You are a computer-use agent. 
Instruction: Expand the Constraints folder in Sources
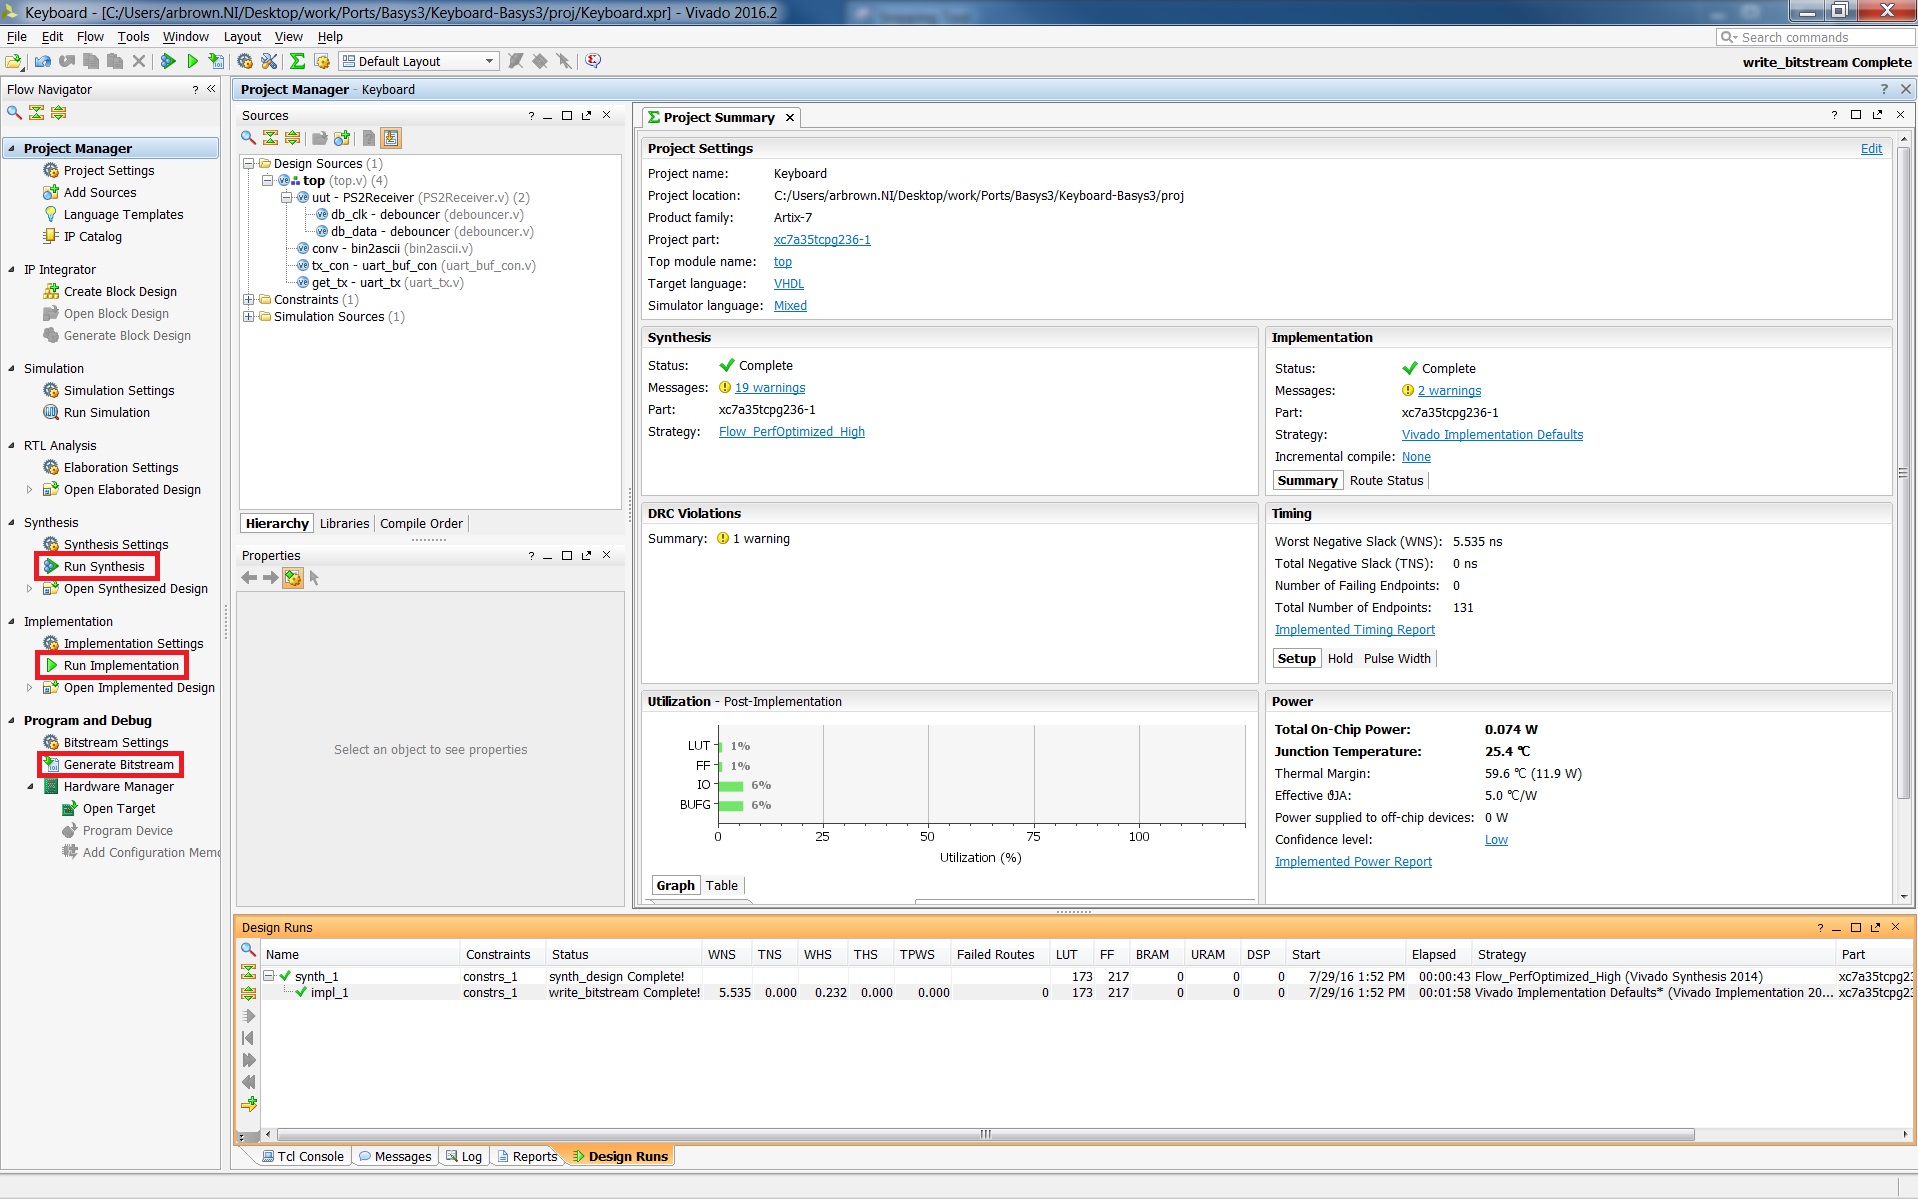point(248,300)
